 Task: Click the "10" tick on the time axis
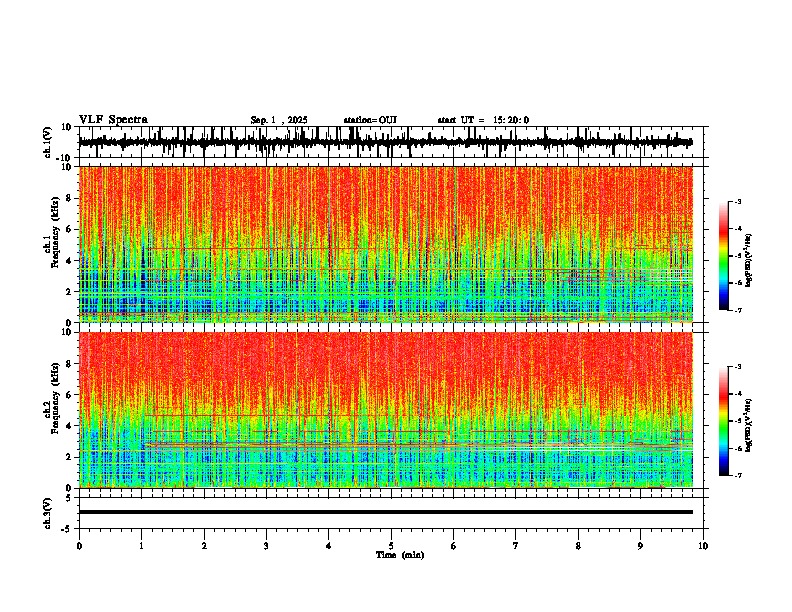703,546
